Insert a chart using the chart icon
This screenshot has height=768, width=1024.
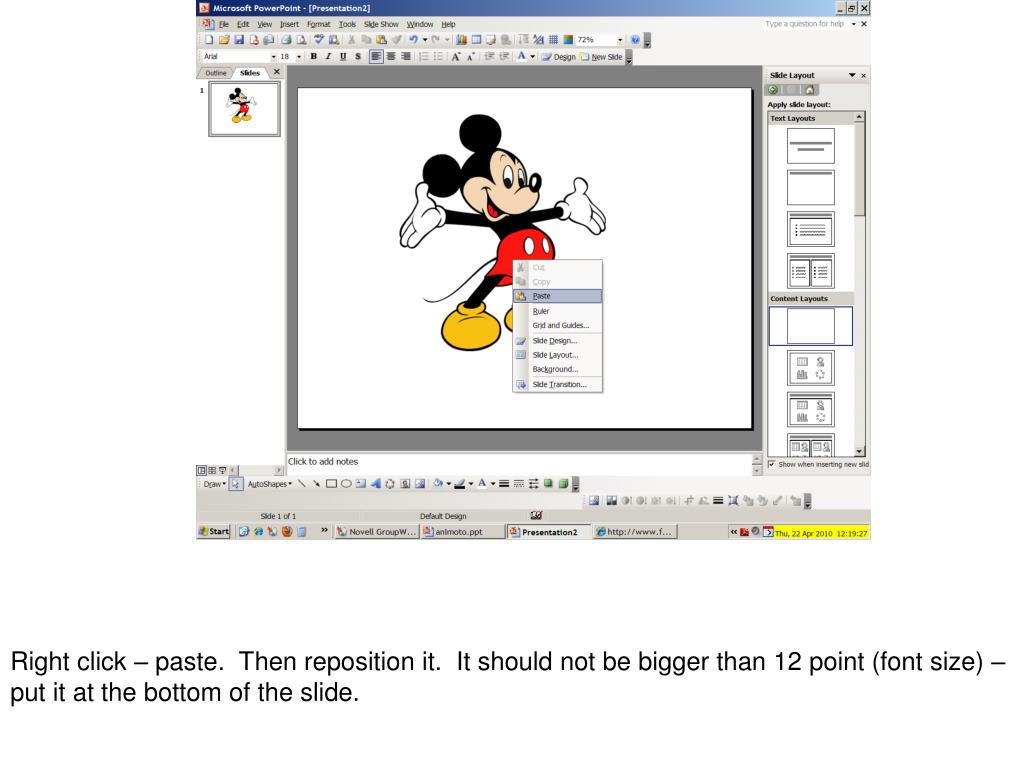coord(461,40)
